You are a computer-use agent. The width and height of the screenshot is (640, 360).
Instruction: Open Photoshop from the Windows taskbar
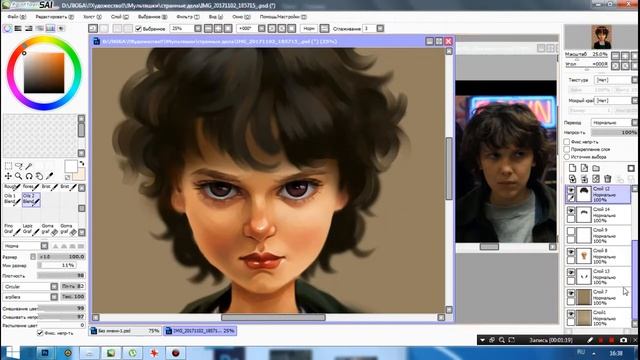[x=44, y=353]
